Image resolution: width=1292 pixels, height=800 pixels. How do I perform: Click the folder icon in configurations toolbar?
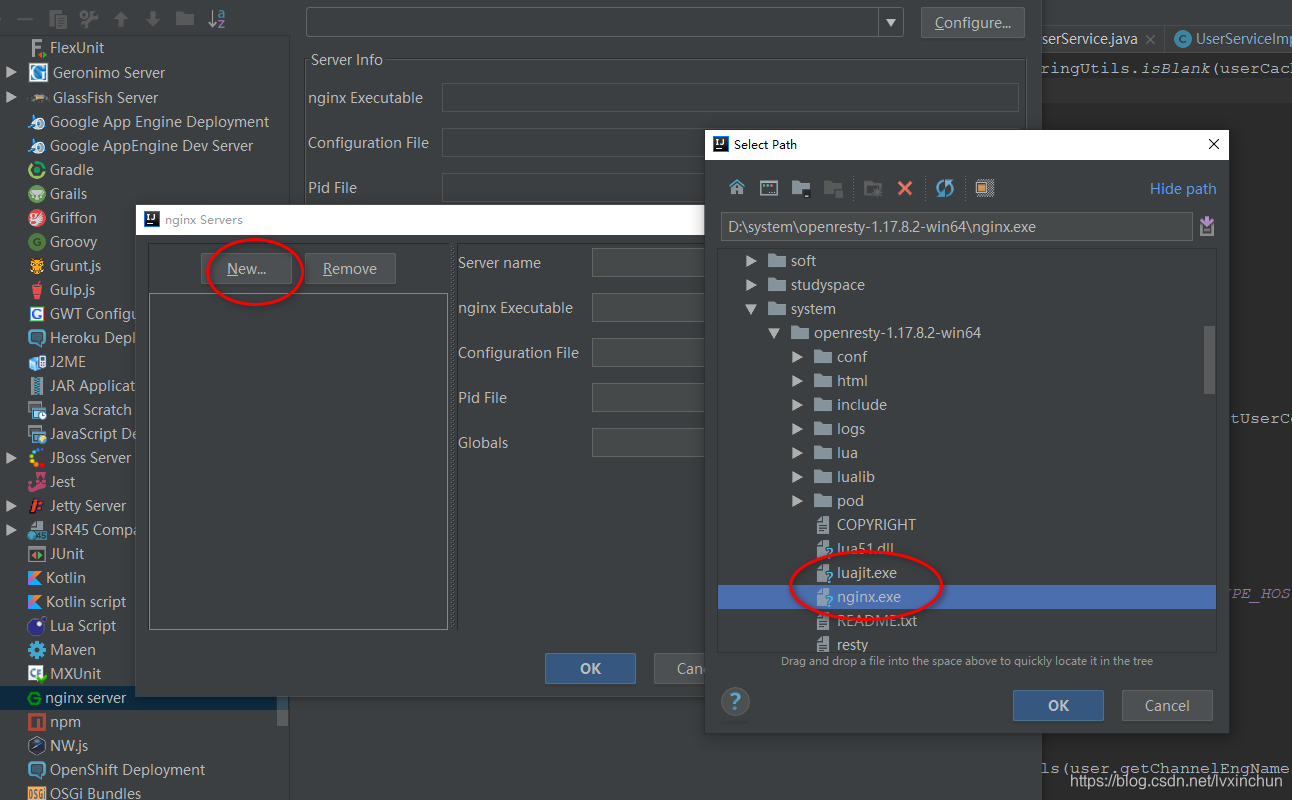pos(185,18)
